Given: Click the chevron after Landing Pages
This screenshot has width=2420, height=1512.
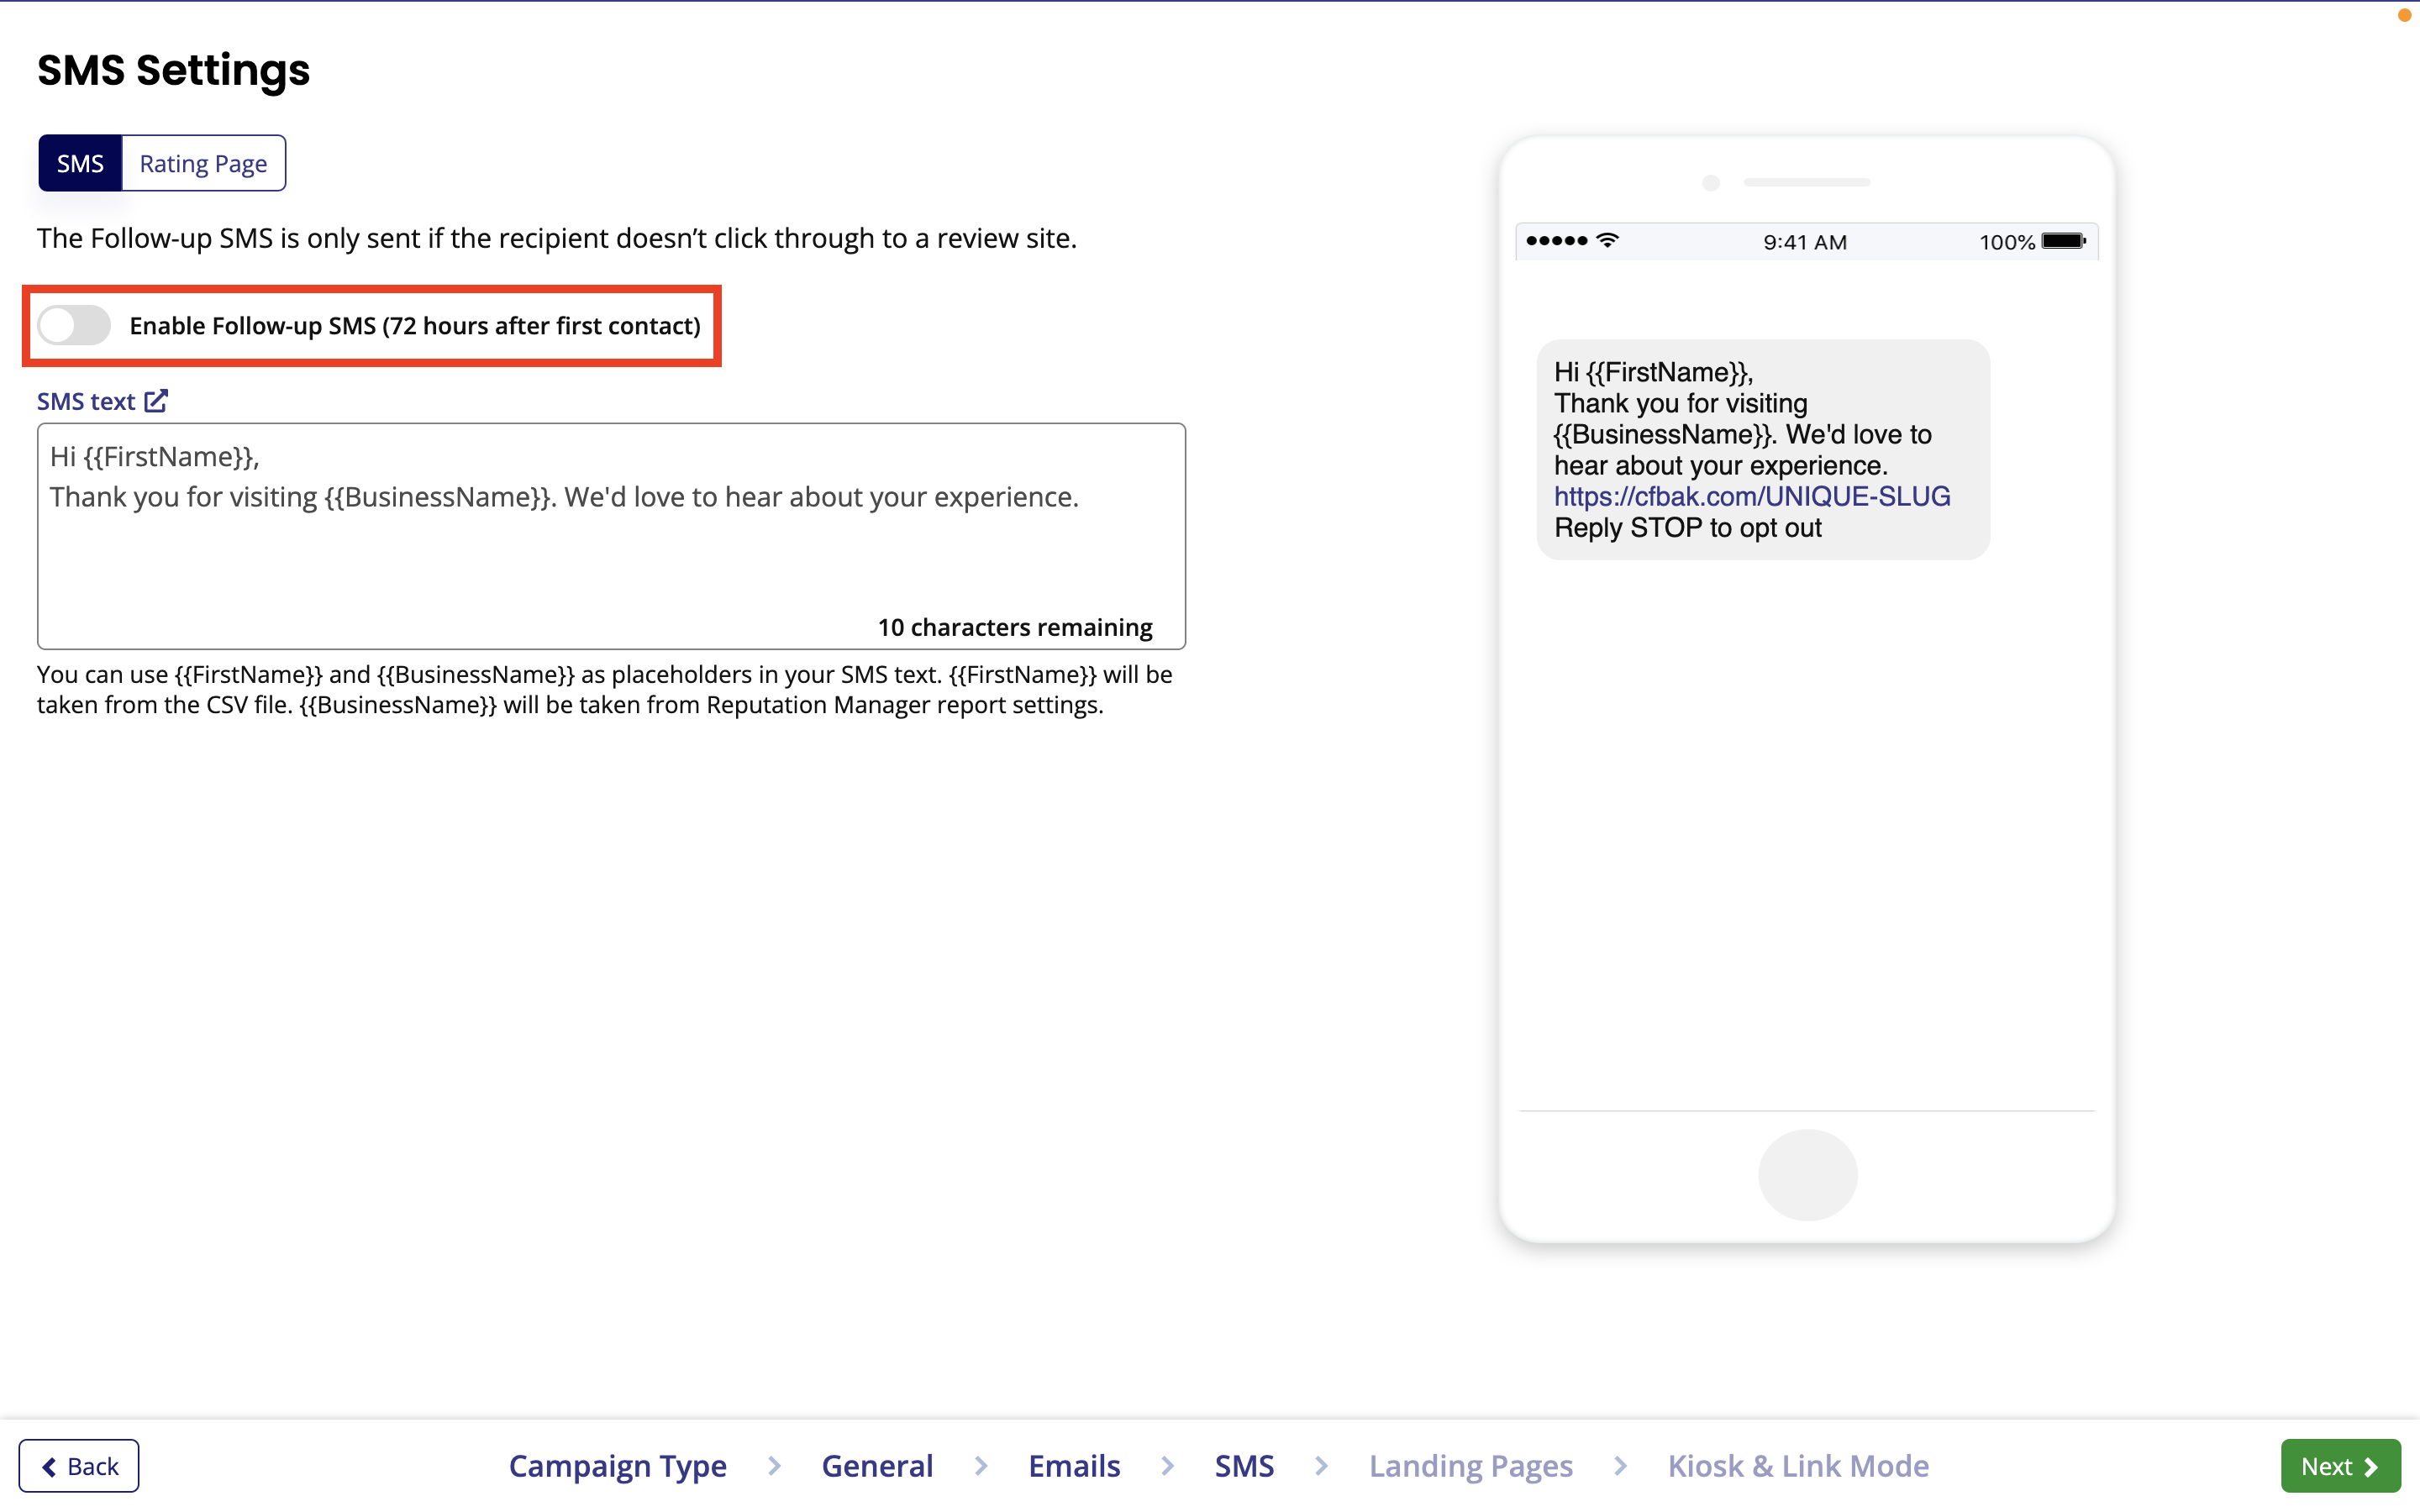Looking at the screenshot, I should pos(1620,1466).
